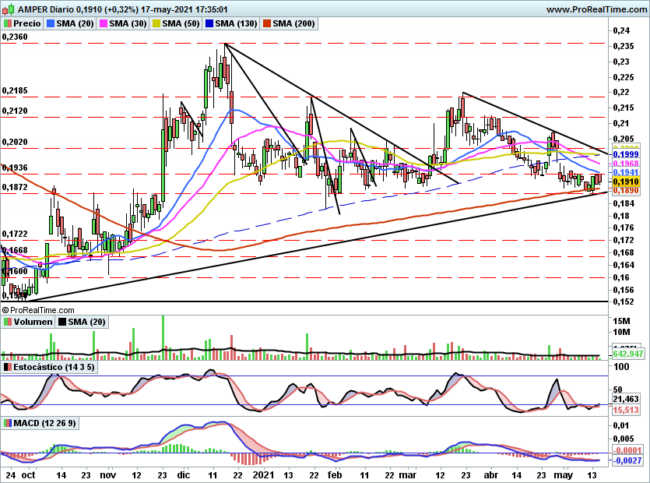Click the 0,2120 level label

click(15, 111)
